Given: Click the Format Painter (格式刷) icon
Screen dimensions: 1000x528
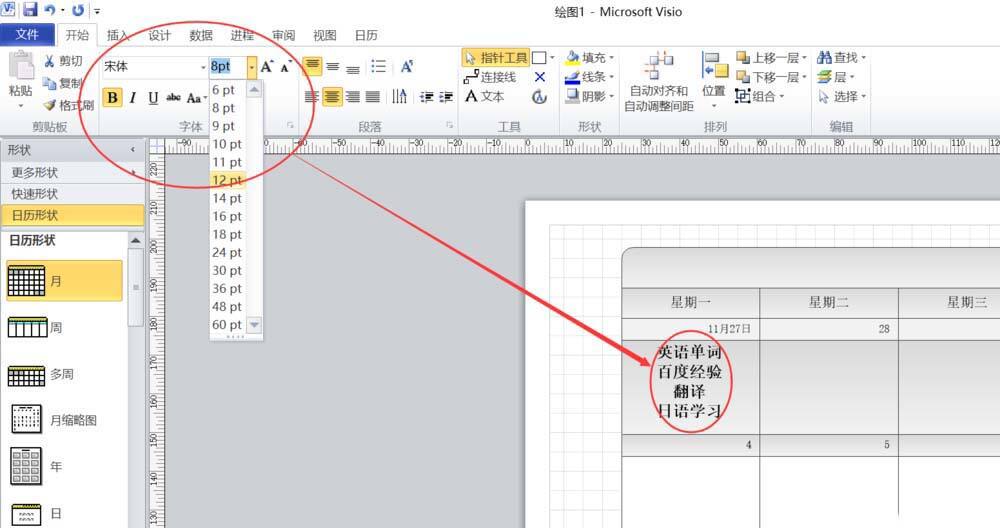Looking at the screenshot, I should (x=50, y=105).
